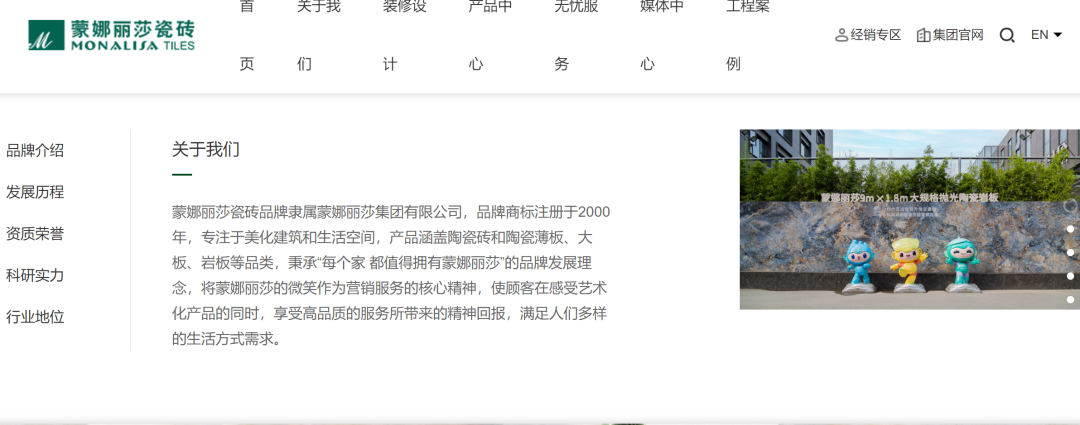Click the dealer zone person icon
Screen dimensions: 1080x425
(841, 35)
